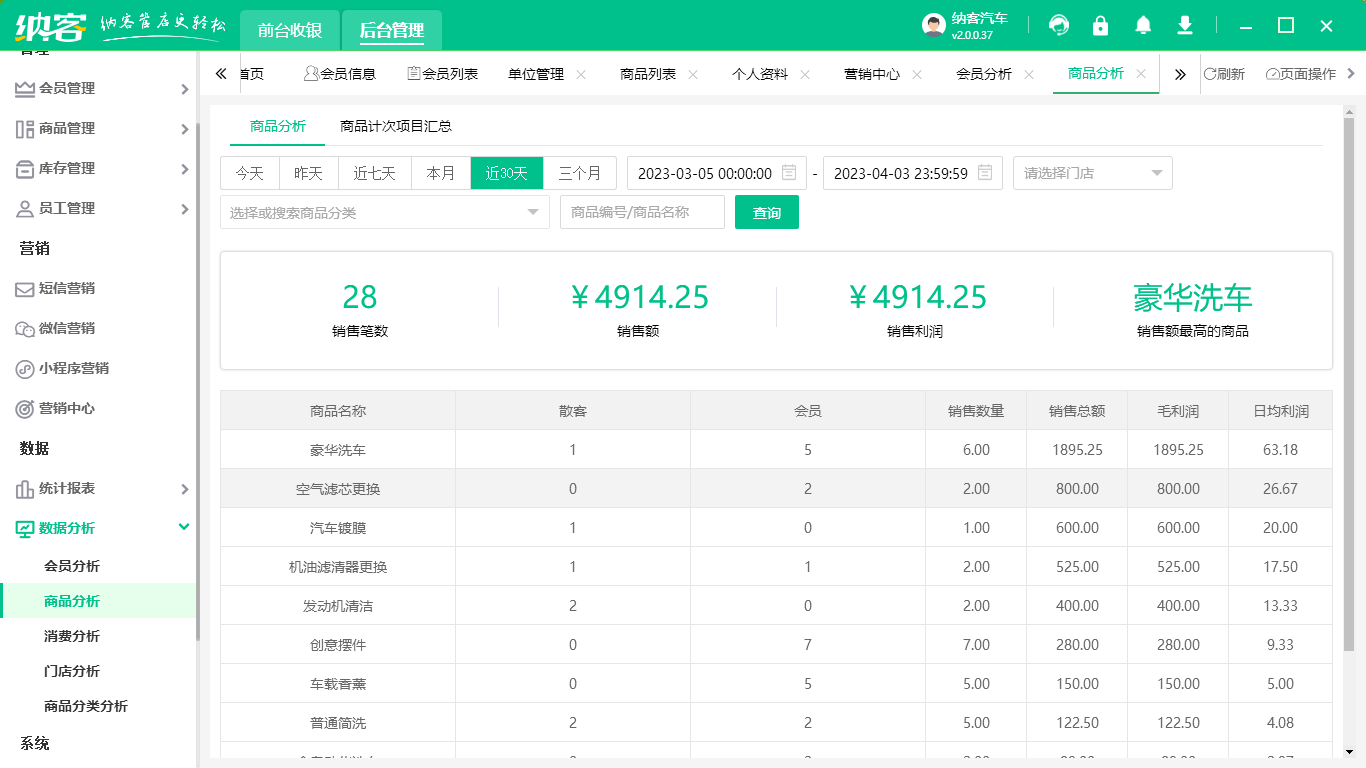Image resolution: width=1366 pixels, height=768 pixels.
Task: Select the 三个月 date range filter
Action: (x=580, y=172)
